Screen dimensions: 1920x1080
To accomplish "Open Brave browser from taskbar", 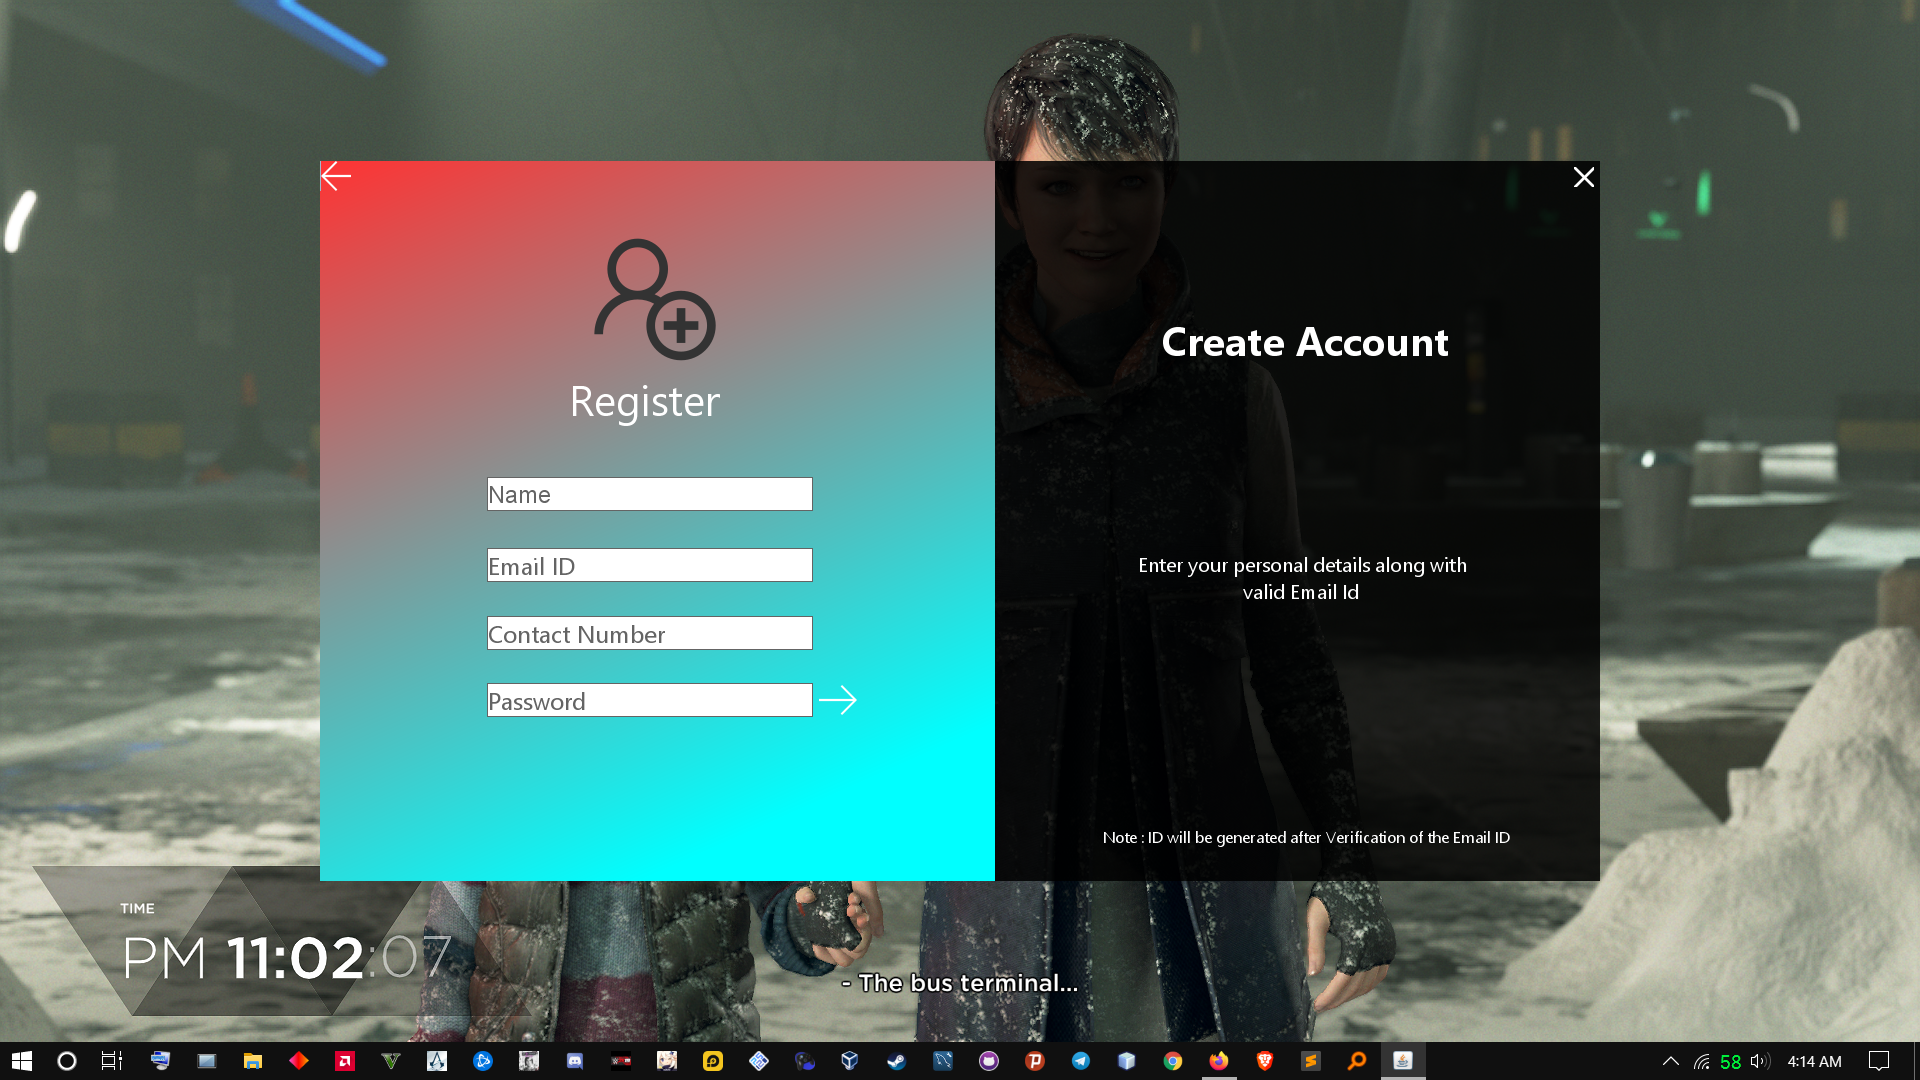I will coord(1264,1061).
